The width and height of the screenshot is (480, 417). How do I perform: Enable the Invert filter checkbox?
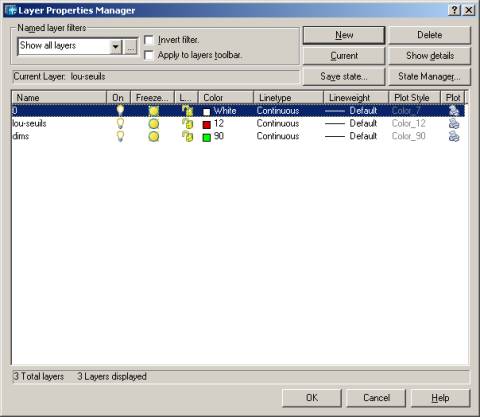coord(149,40)
